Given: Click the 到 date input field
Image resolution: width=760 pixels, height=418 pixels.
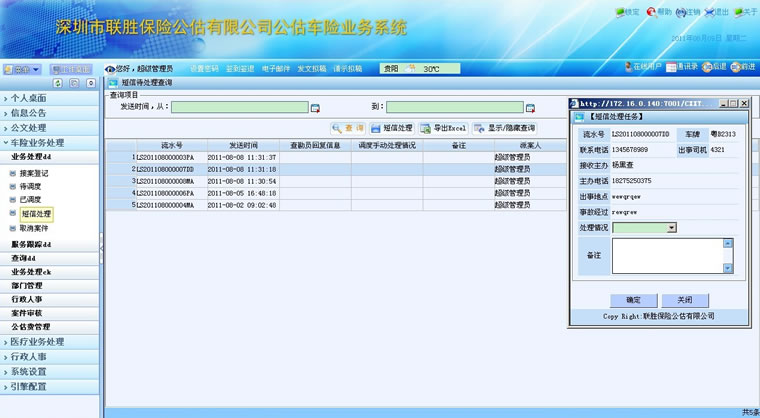Looking at the screenshot, I should 455,107.
